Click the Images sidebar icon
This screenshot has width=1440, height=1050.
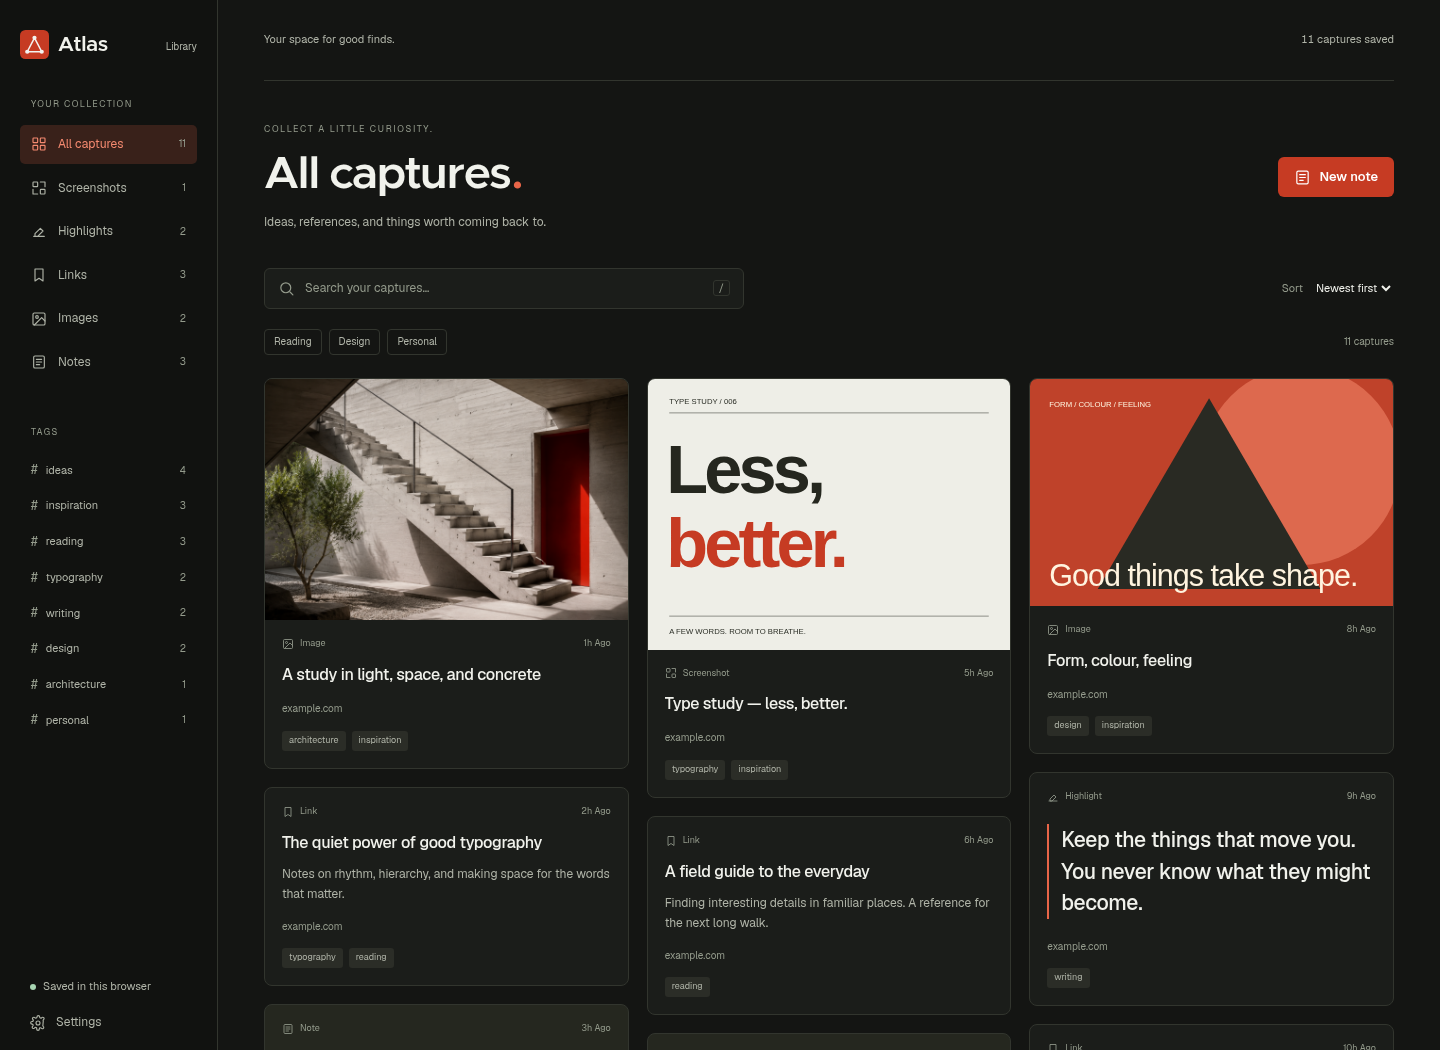(x=39, y=318)
